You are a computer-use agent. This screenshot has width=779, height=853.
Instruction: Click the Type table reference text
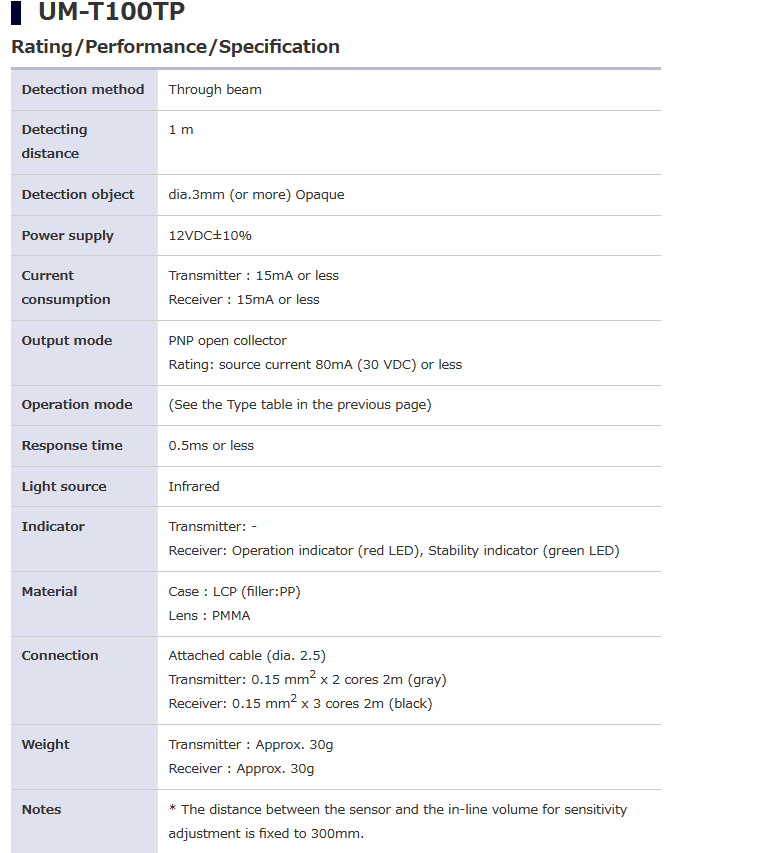300,405
